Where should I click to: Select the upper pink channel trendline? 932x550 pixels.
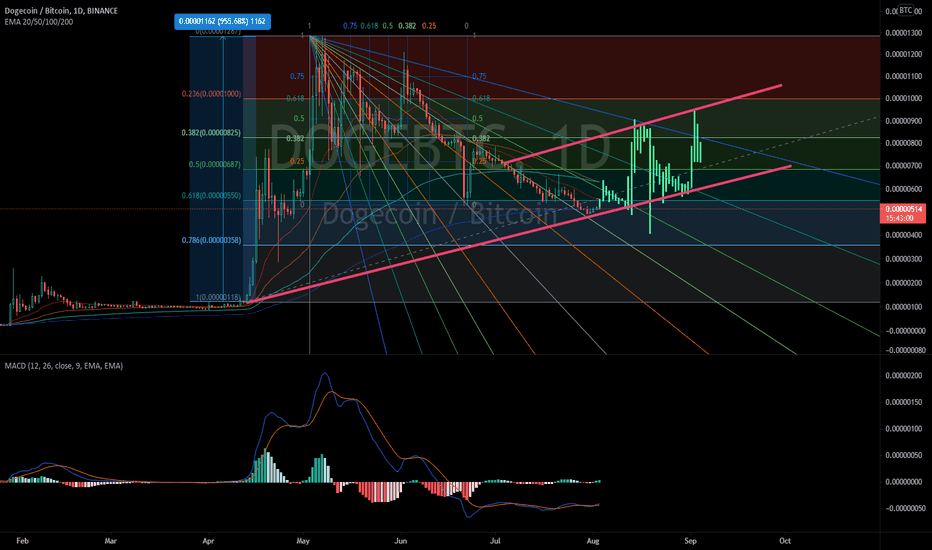point(643,124)
